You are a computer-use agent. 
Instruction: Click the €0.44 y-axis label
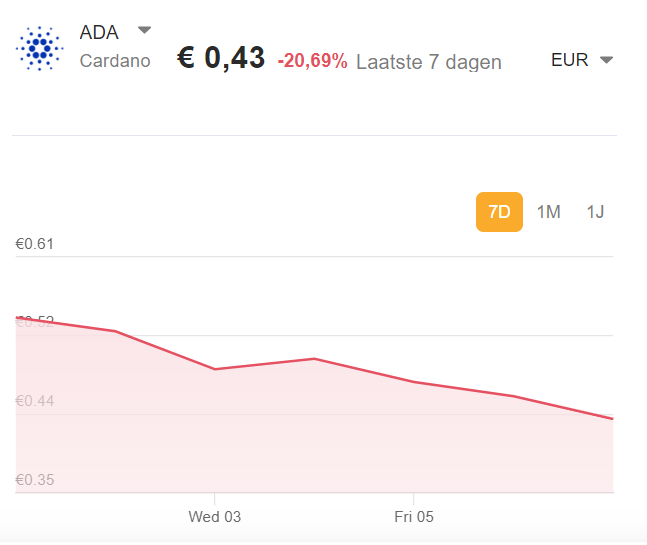tap(35, 401)
